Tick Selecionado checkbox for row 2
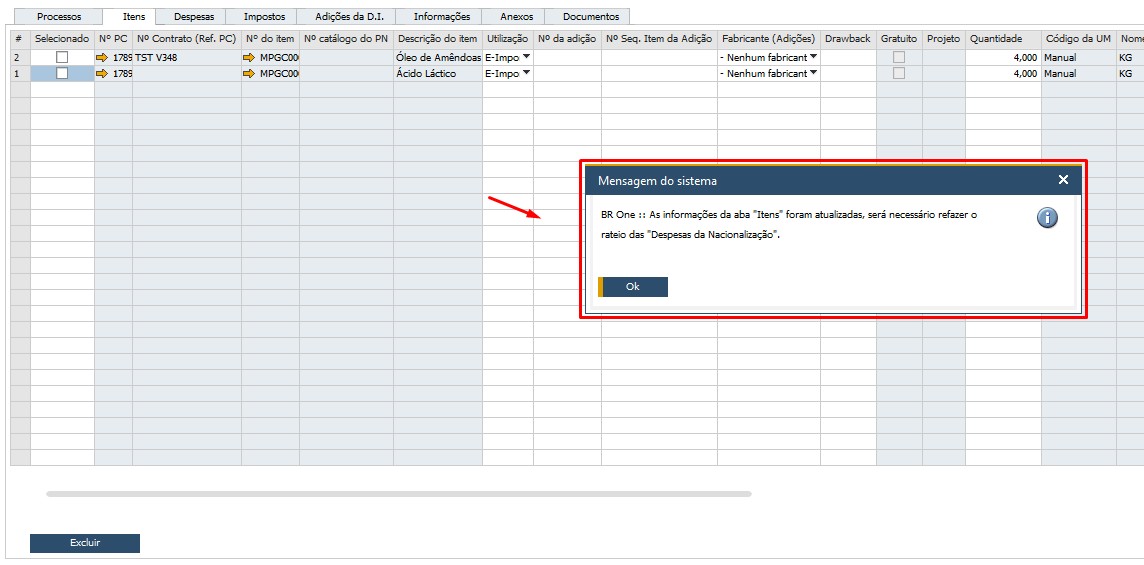Screen dimensions: 1144x565 62,57
